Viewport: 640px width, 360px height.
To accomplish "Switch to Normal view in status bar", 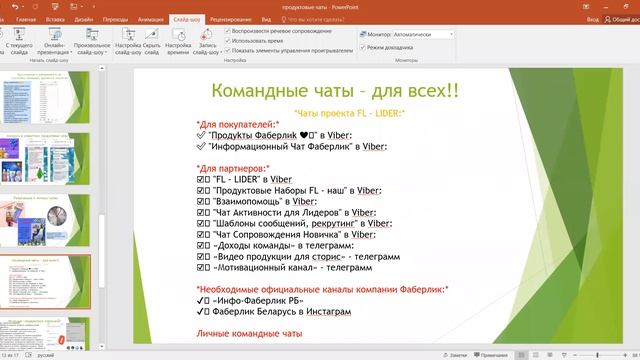I will (521, 355).
